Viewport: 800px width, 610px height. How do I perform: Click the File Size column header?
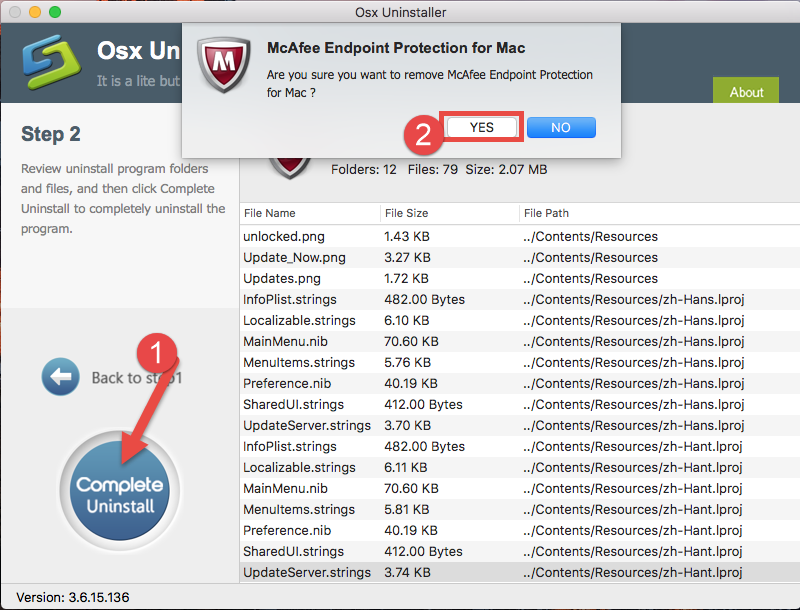(402, 214)
